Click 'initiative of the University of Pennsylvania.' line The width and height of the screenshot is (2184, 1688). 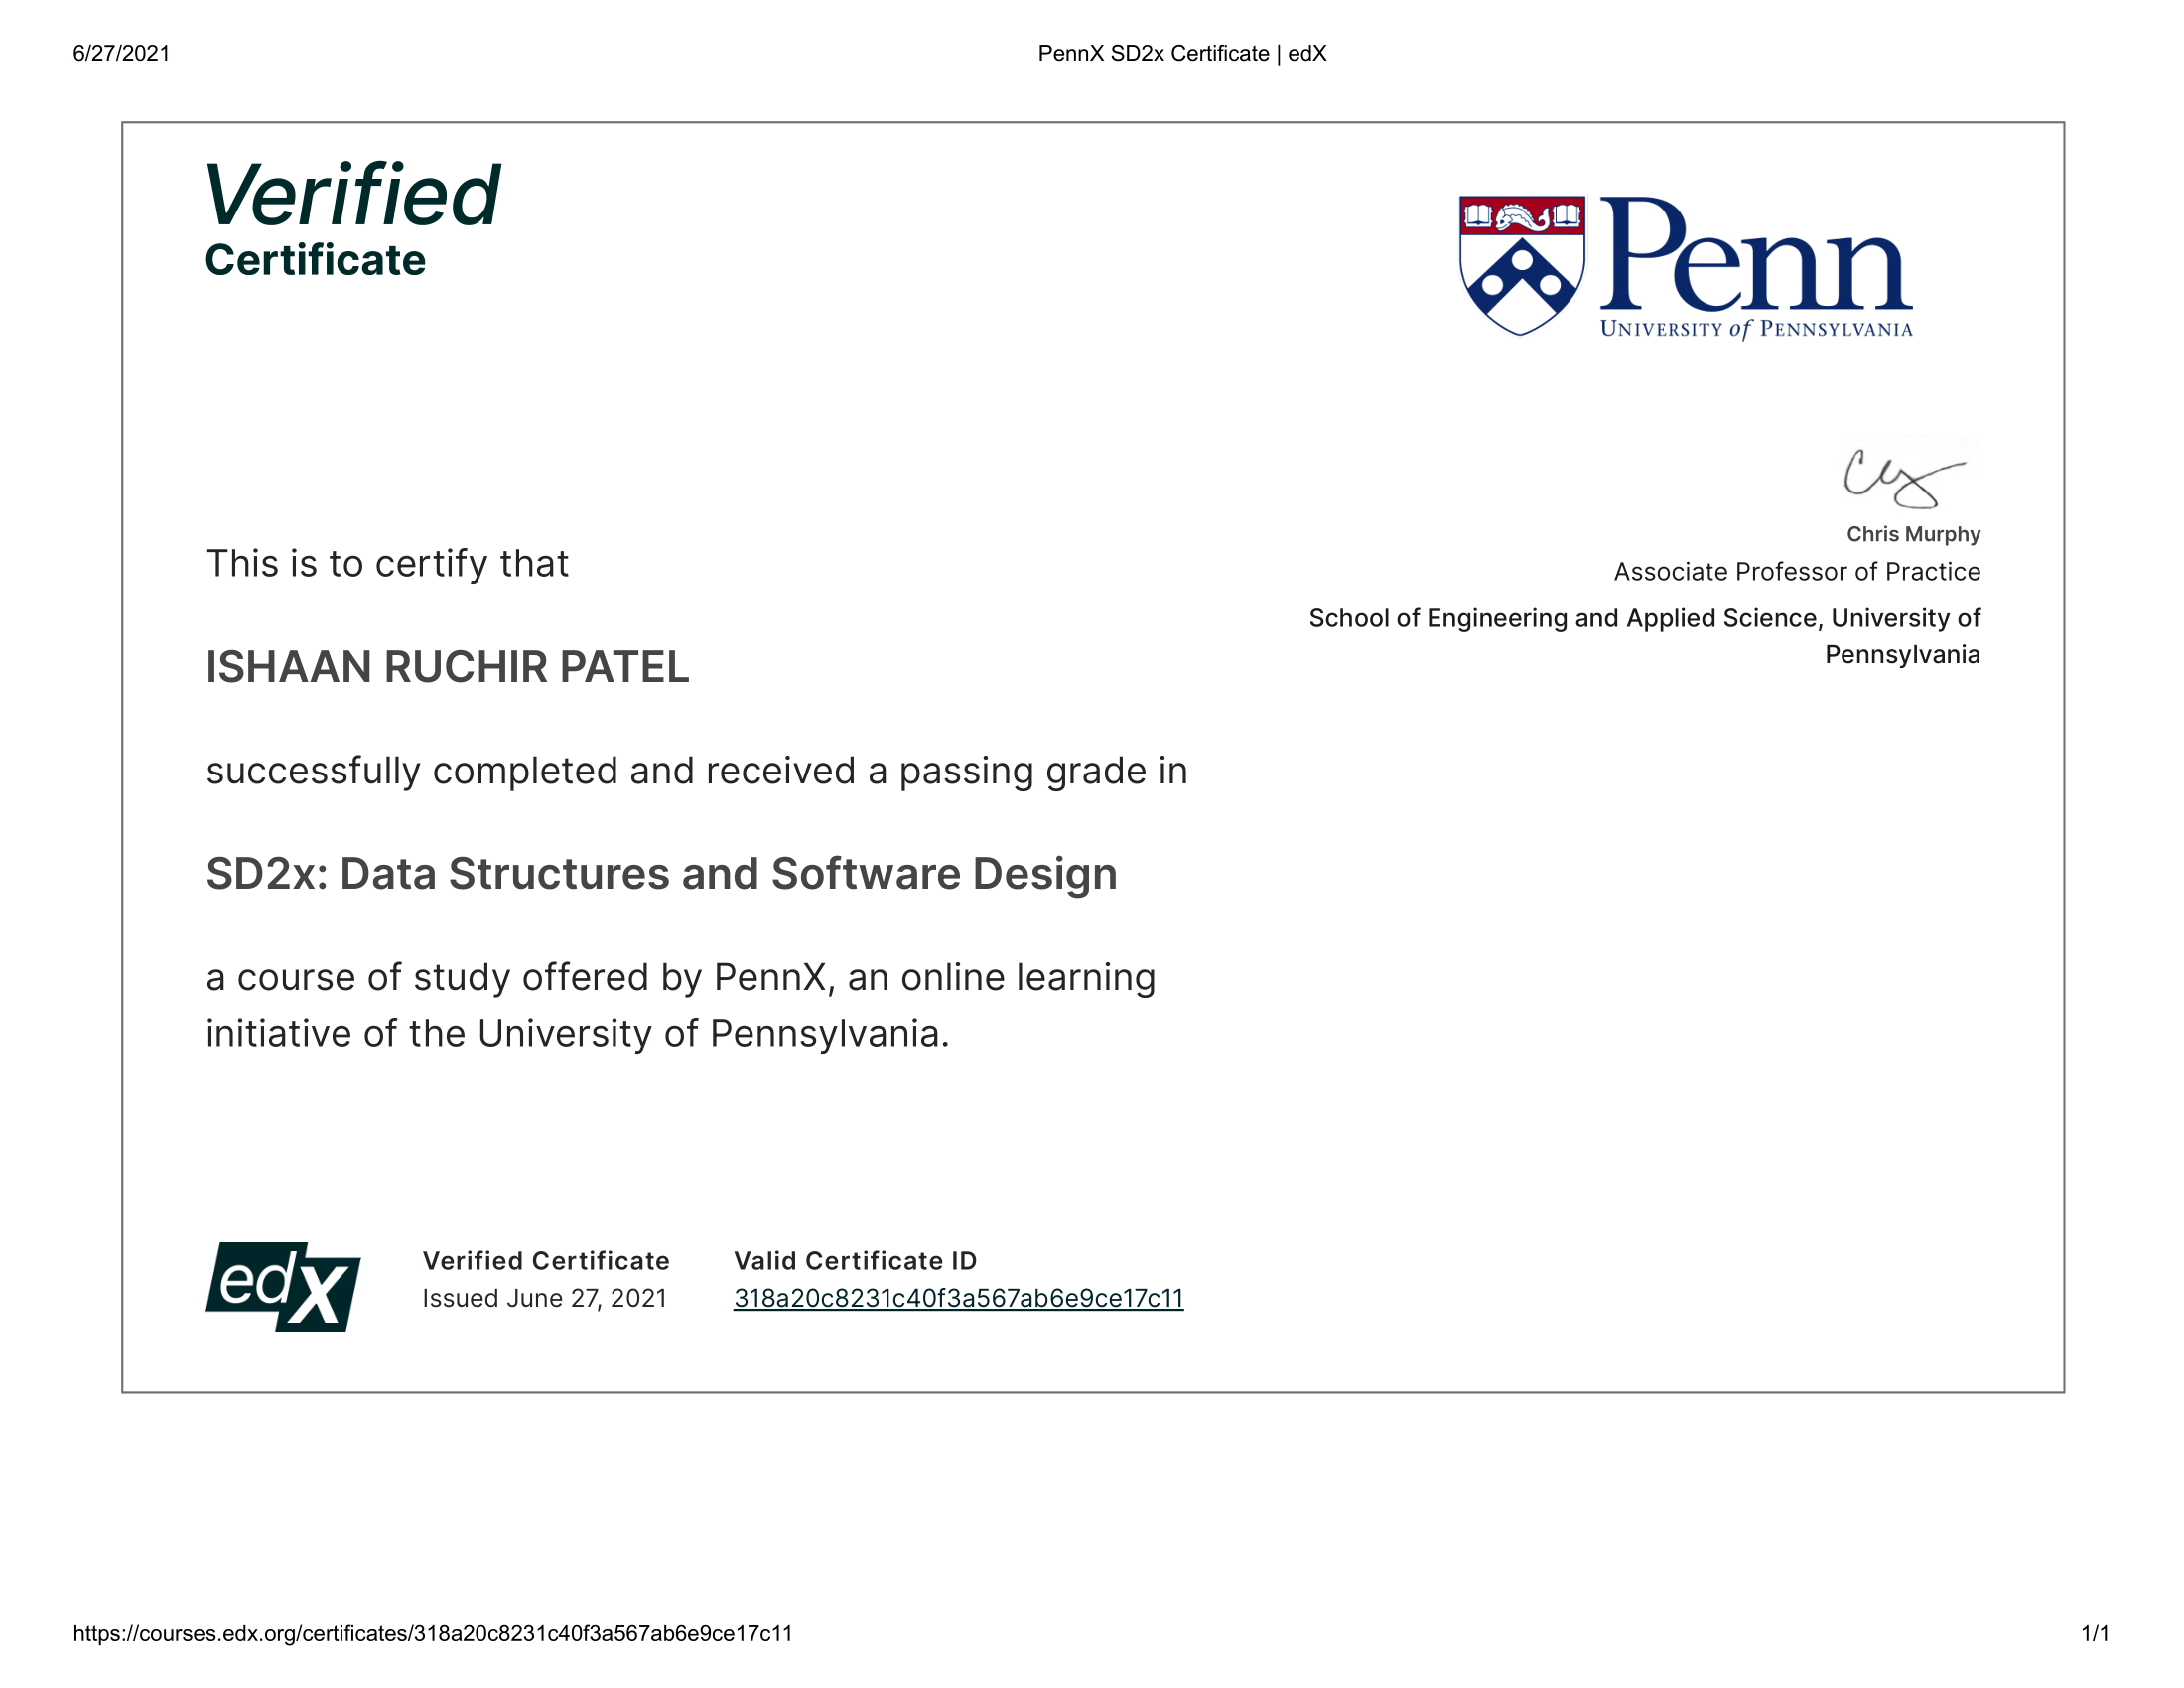(x=577, y=1033)
